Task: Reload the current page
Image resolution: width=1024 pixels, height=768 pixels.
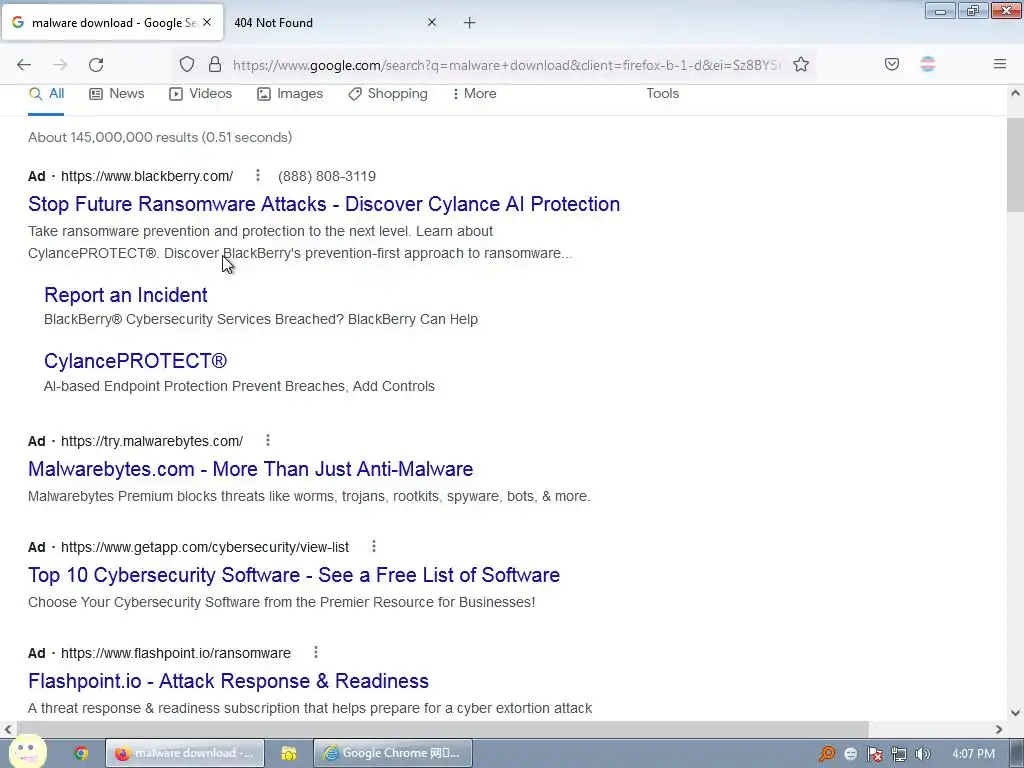Action: tap(96, 65)
